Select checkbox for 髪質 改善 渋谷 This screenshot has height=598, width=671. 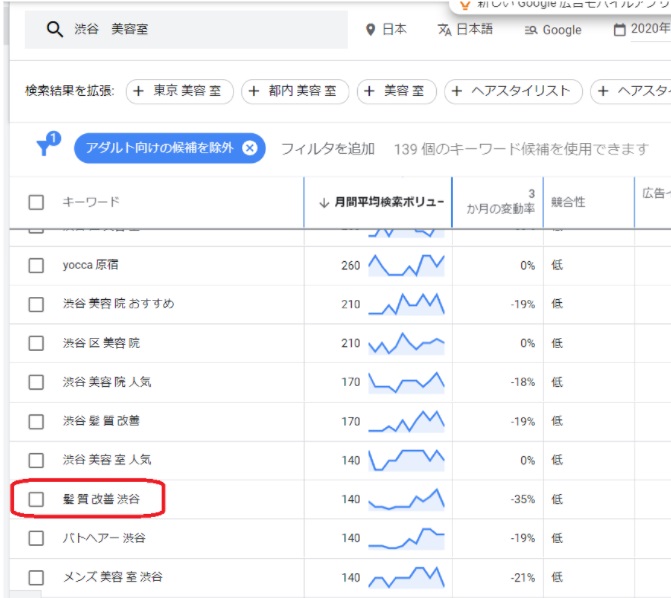click(36, 499)
